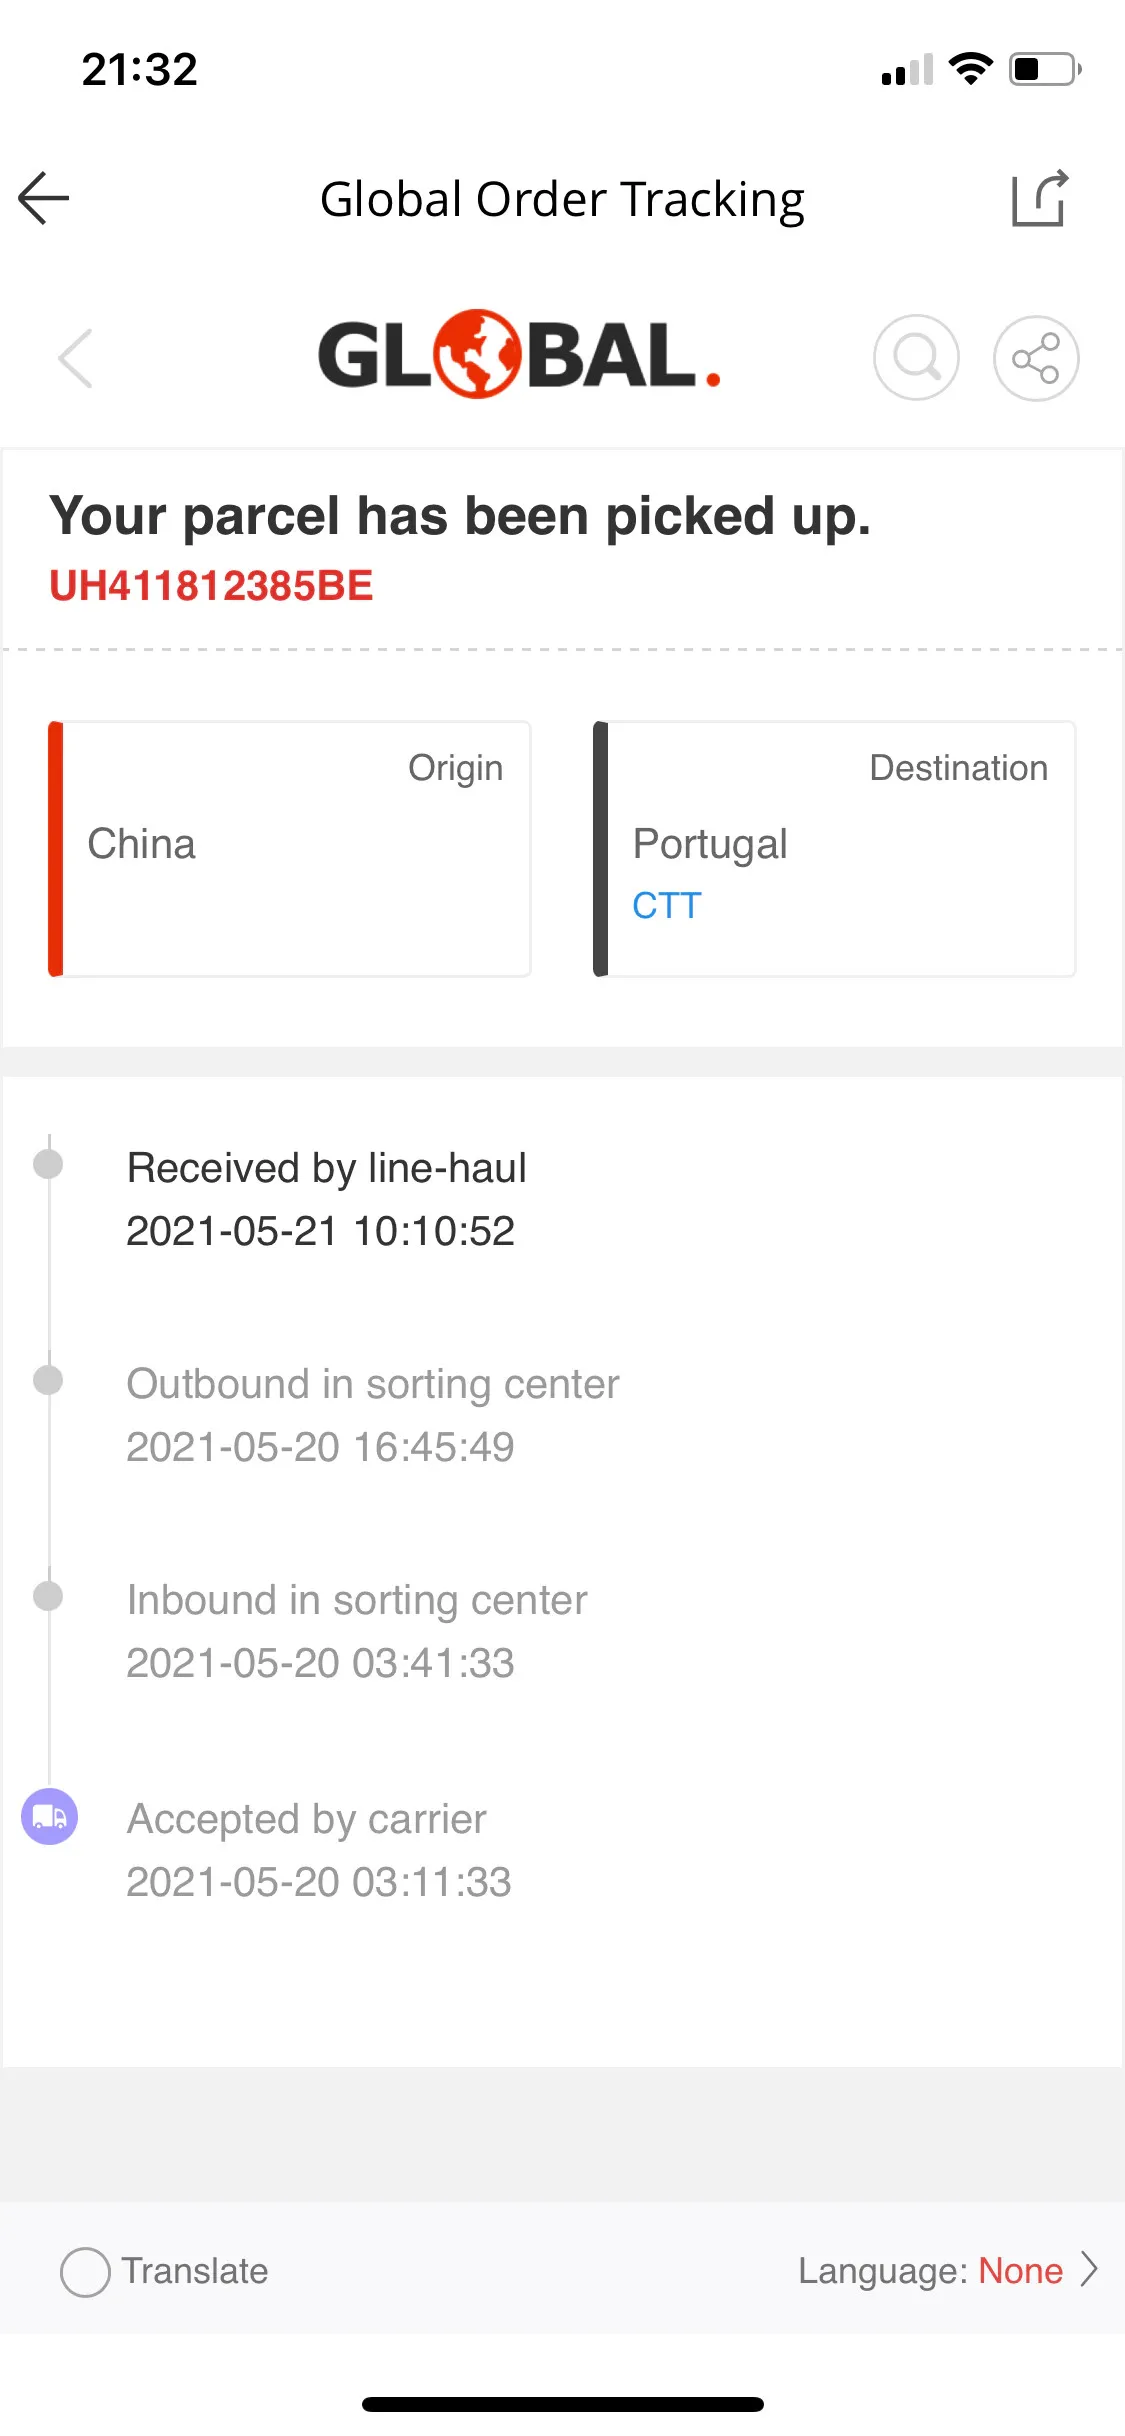Open the CTT carrier link
The width and height of the screenshot is (1125, 2436).
[667, 906]
